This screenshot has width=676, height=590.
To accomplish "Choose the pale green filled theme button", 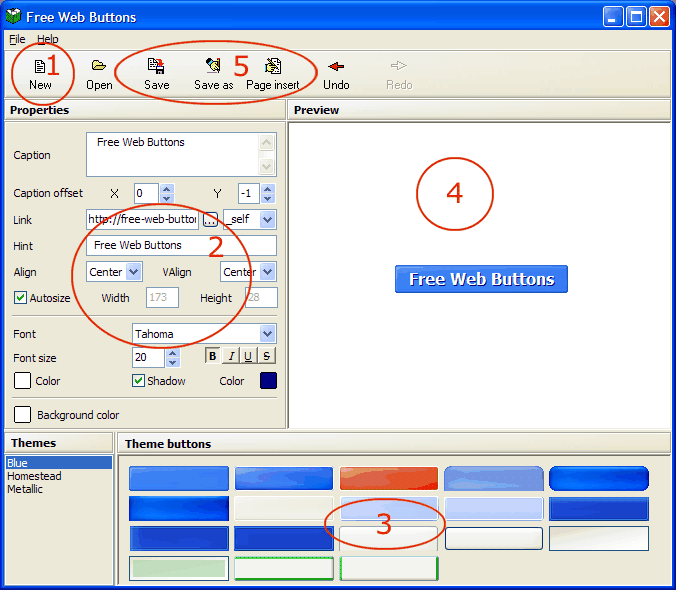I will tap(179, 568).
